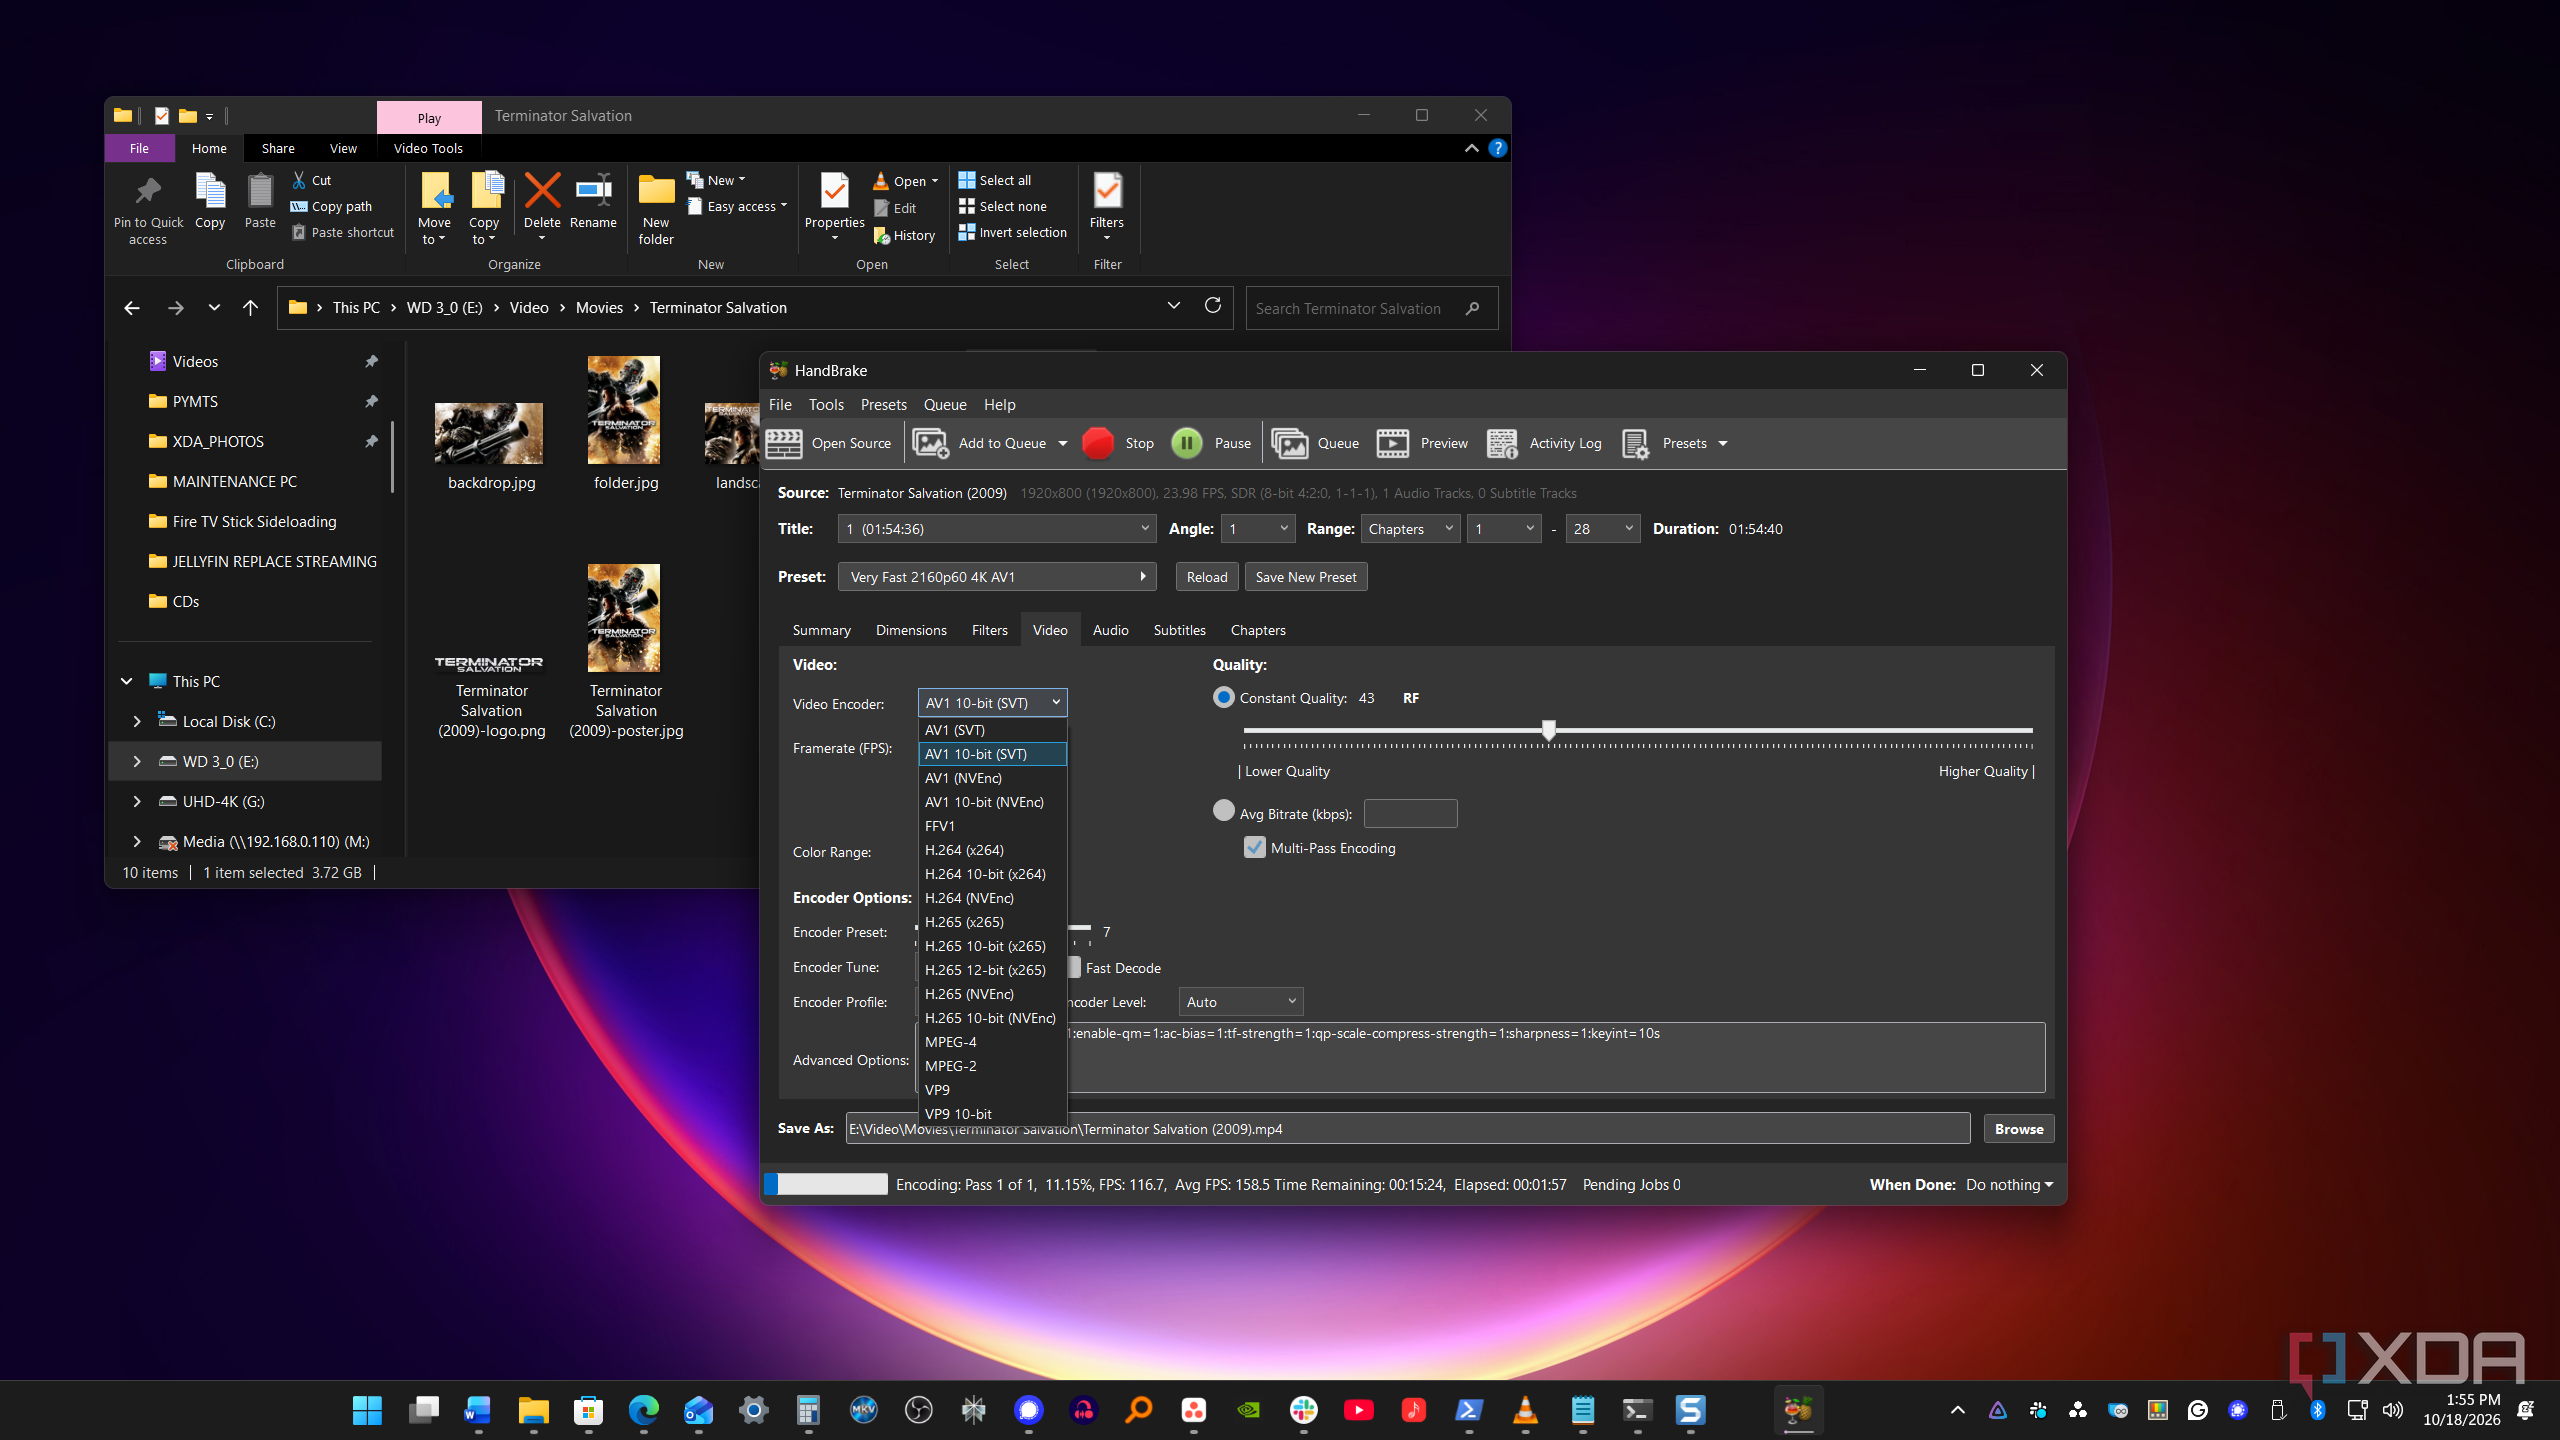Open the Windows Start button
Viewport: 2560px width, 1440px height.
coord(367,1410)
